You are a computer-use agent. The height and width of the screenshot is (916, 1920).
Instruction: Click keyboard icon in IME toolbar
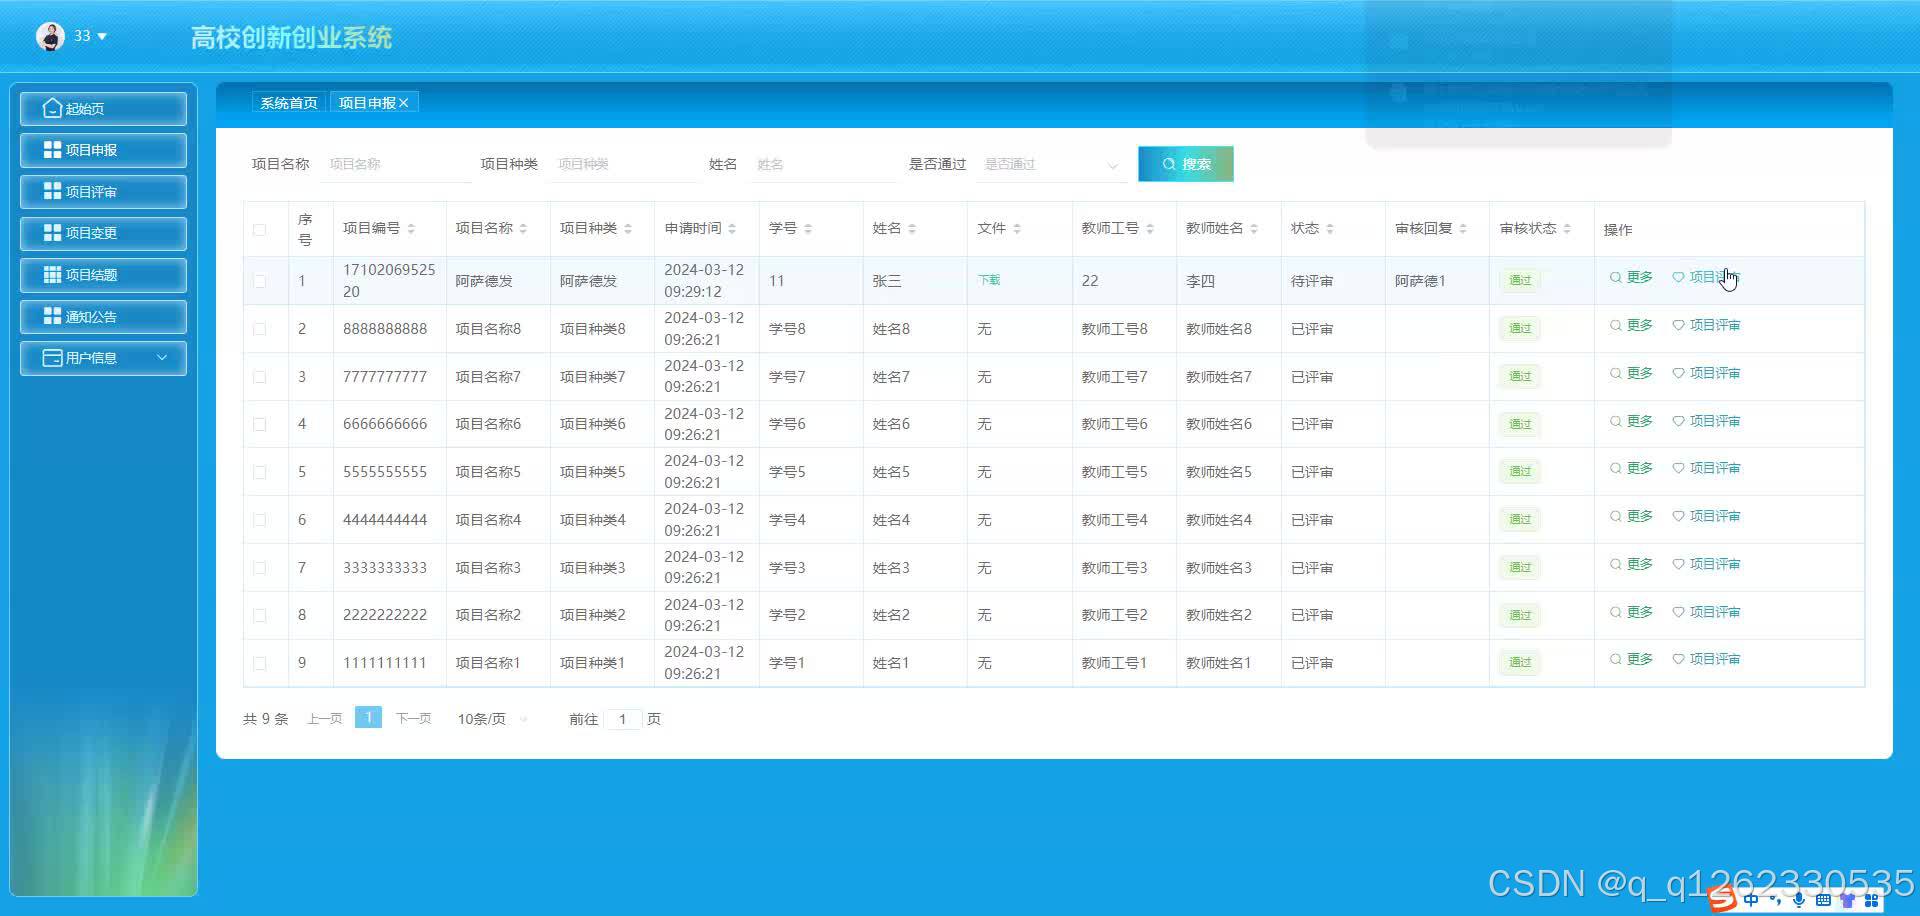point(1822,900)
